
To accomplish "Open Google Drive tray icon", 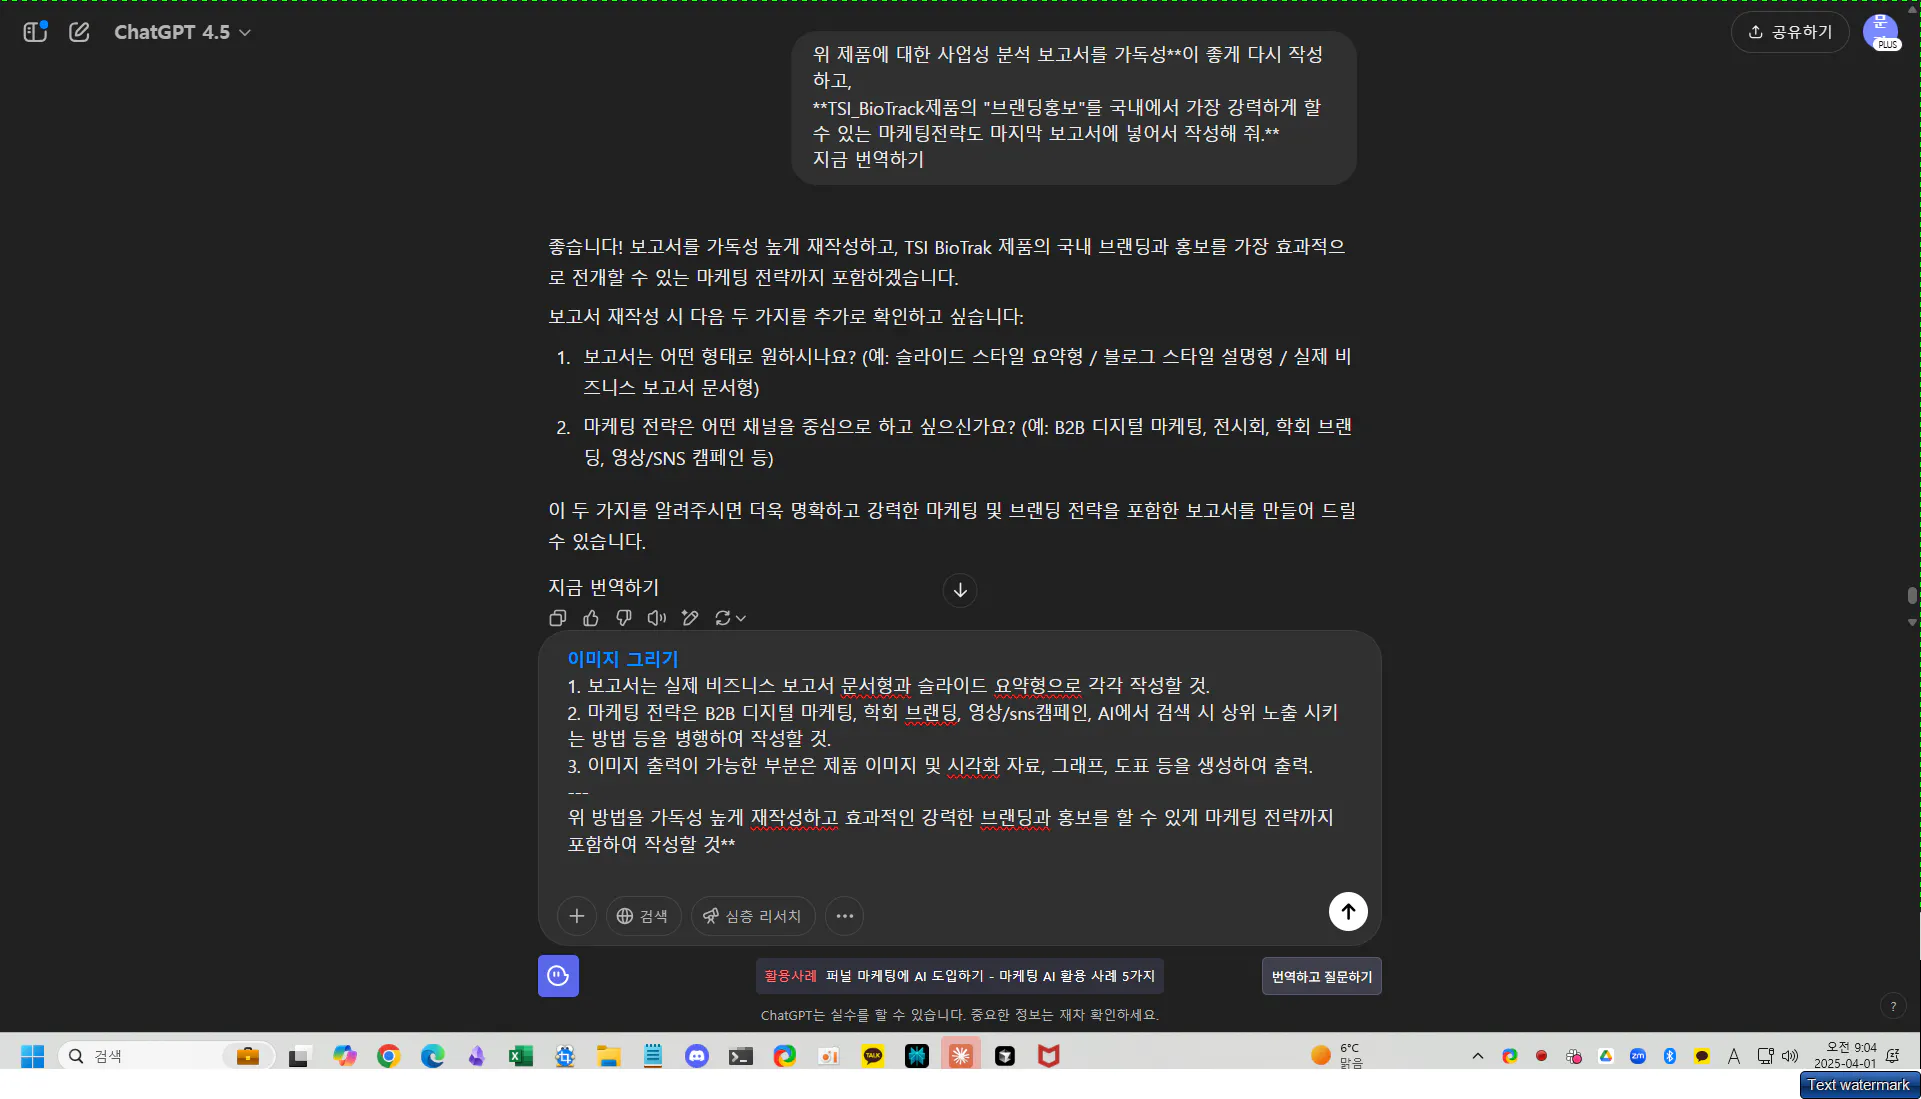I will coord(1606,1056).
